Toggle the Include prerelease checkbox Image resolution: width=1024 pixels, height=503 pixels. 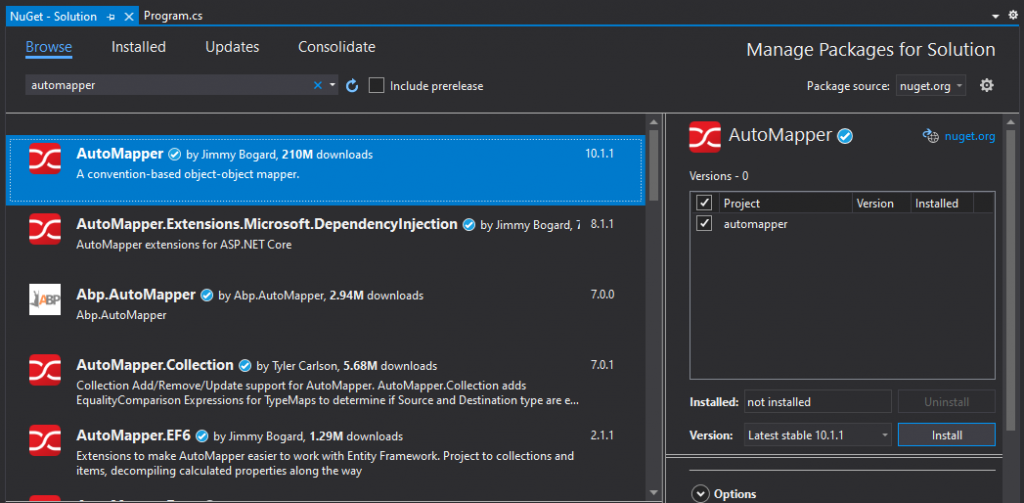point(376,86)
